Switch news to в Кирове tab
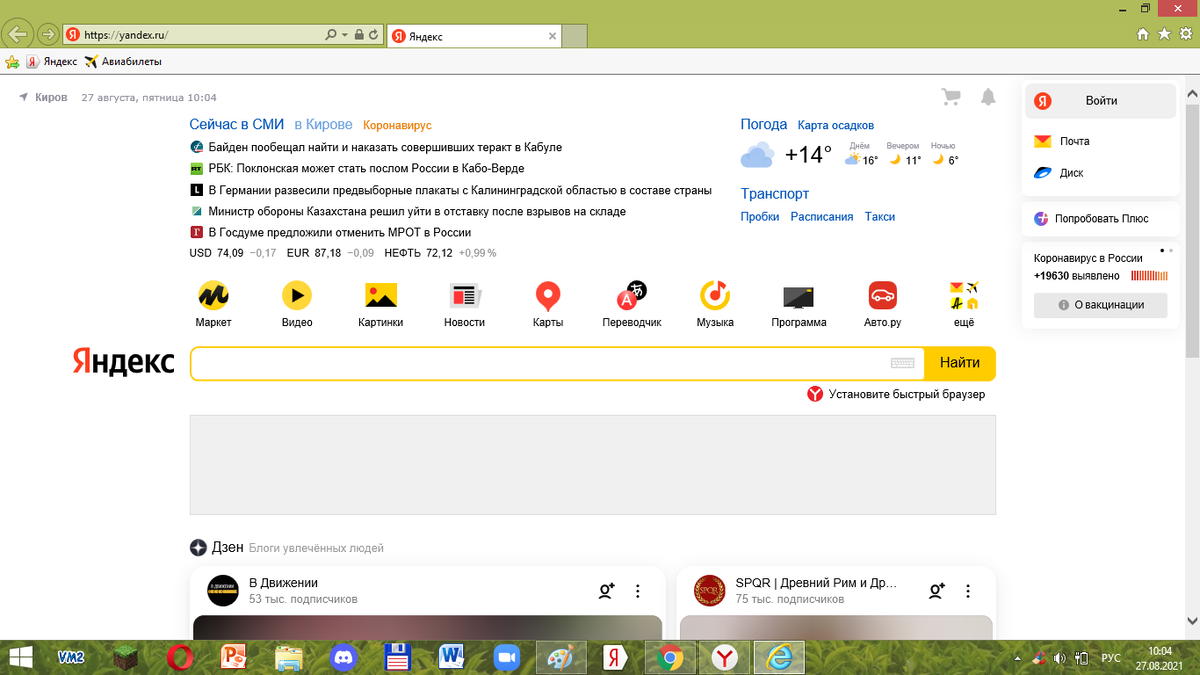Viewport: 1200px width, 675px height. (323, 125)
